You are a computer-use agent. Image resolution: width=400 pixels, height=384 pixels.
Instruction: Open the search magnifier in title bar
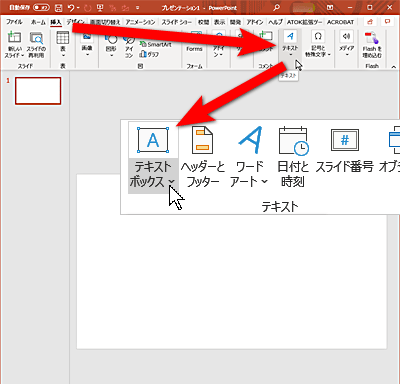(276, 7)
